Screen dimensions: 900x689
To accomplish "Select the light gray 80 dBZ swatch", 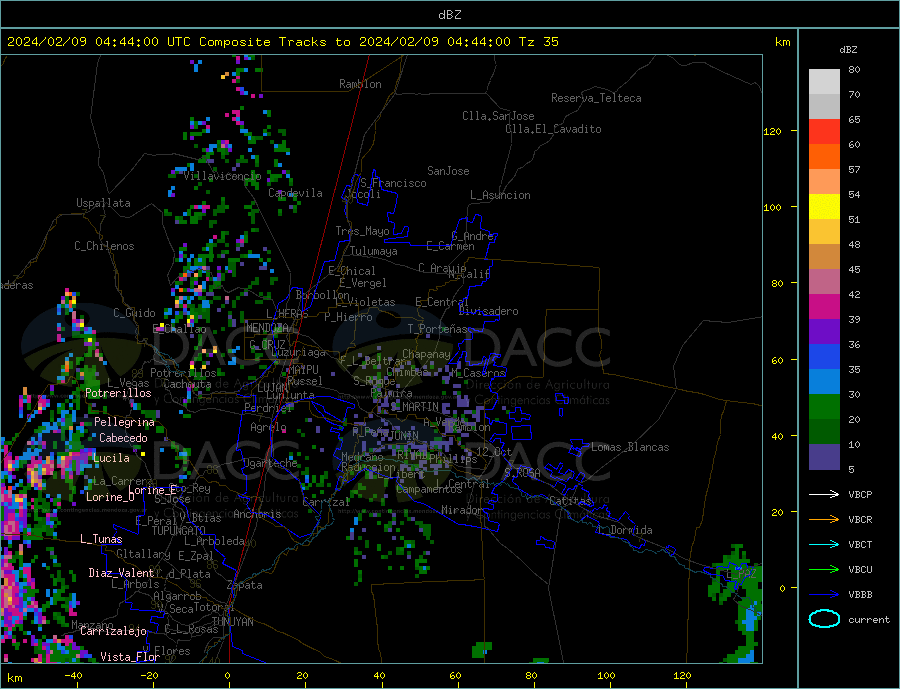I will tap(824, 82).
